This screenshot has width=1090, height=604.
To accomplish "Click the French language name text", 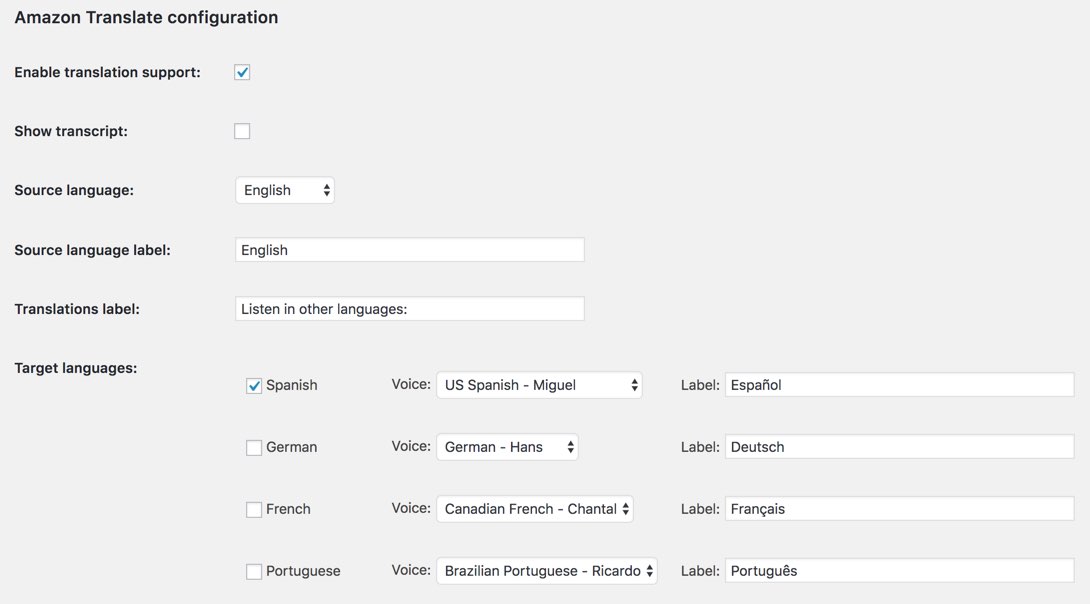I will pos(288,509).
